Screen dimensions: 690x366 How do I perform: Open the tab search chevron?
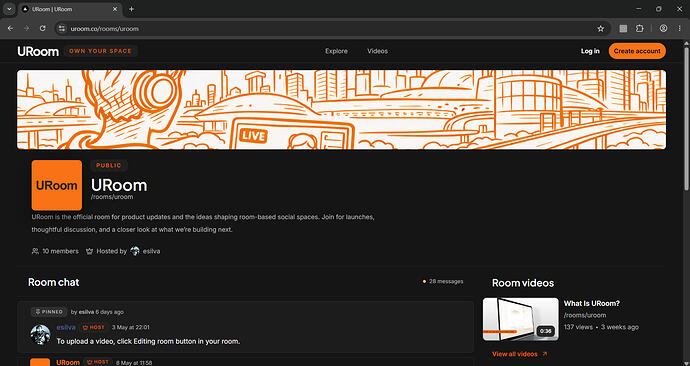pyautogui.click(x=9, y=9)
